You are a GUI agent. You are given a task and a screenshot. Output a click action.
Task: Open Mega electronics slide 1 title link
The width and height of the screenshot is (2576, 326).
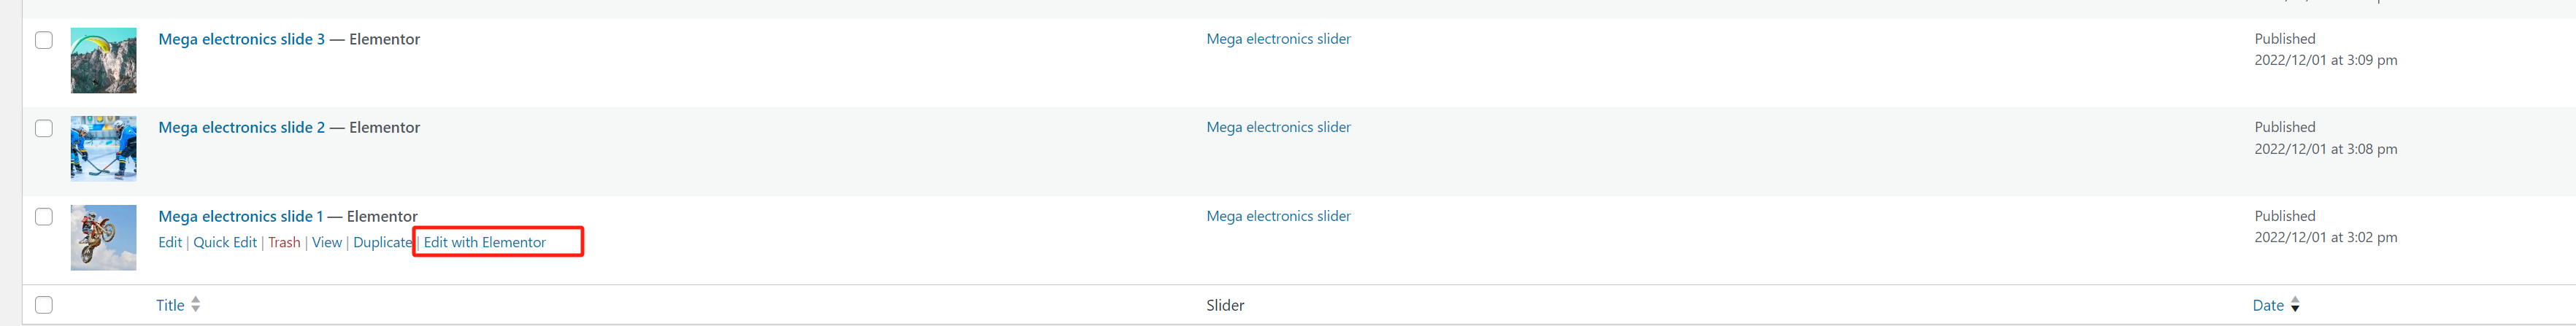[240, 216]
